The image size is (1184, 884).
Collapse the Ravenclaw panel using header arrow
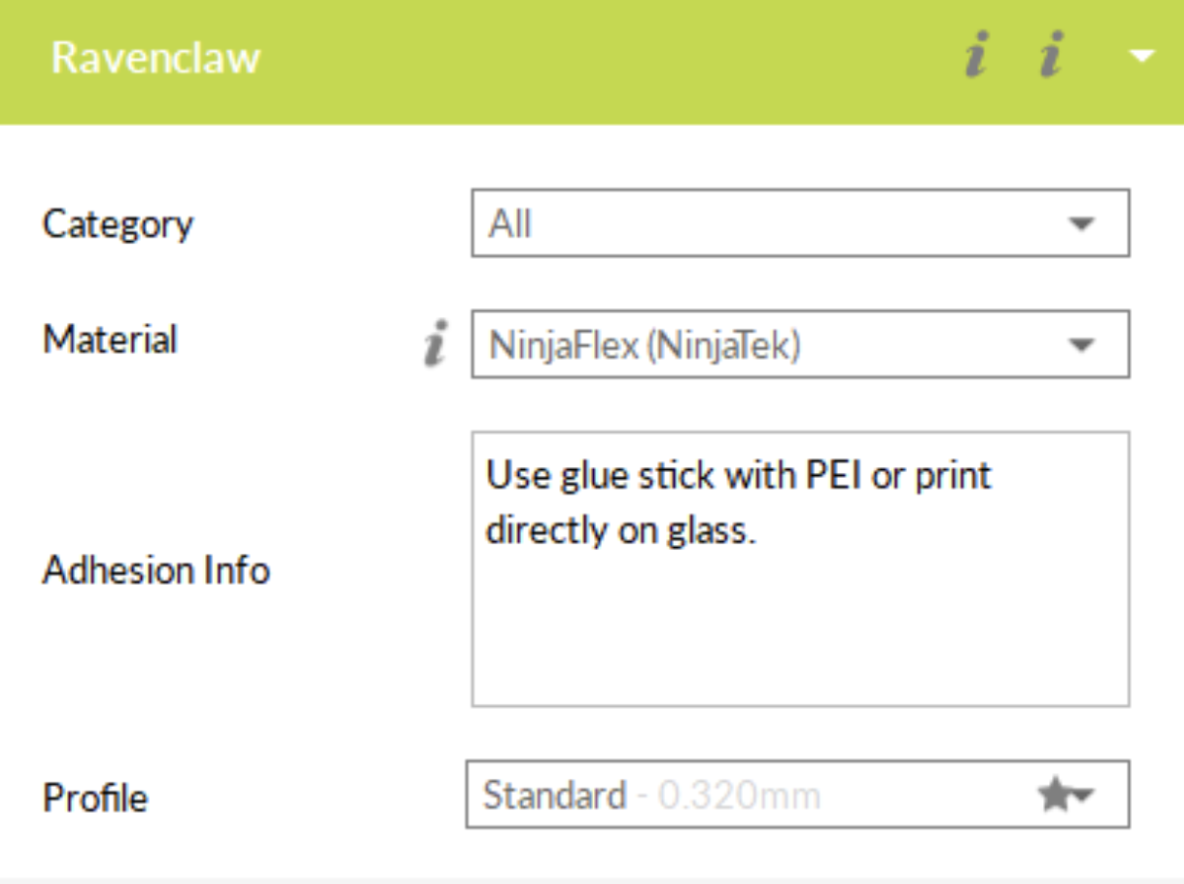tap(1141, 56)
